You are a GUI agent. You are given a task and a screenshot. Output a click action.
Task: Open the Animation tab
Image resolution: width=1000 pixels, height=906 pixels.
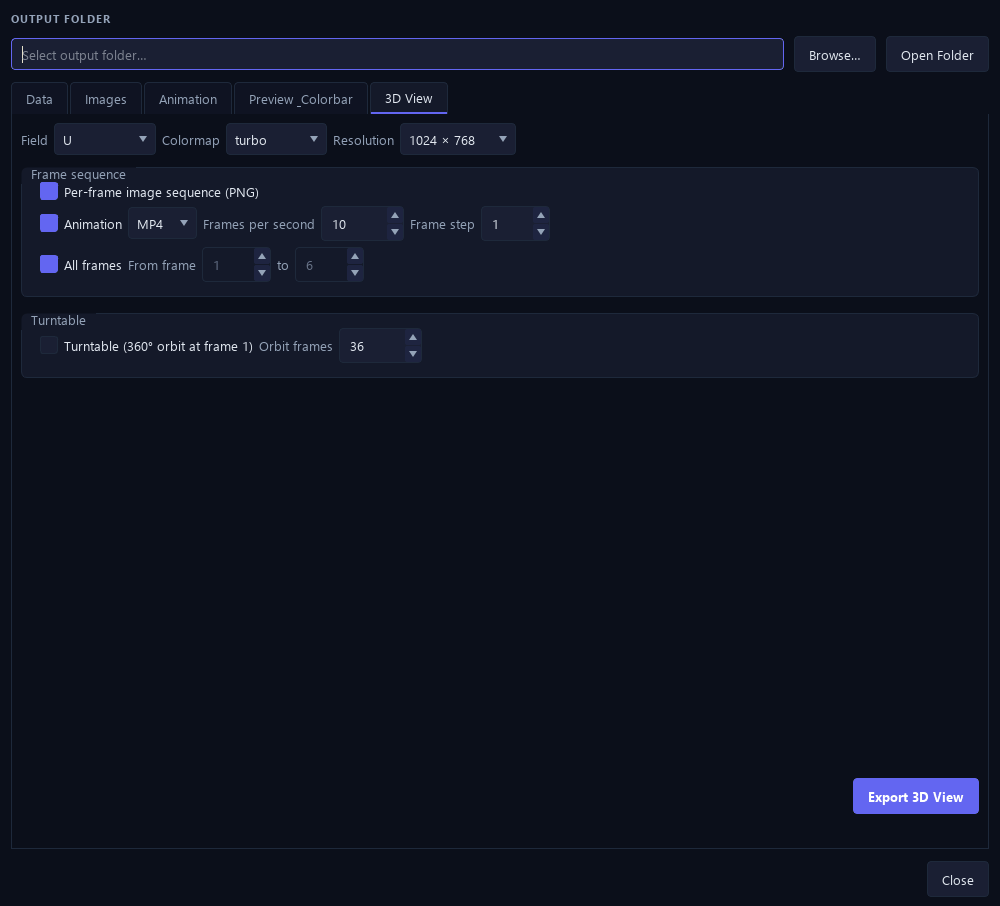click(x=188, y=99)
